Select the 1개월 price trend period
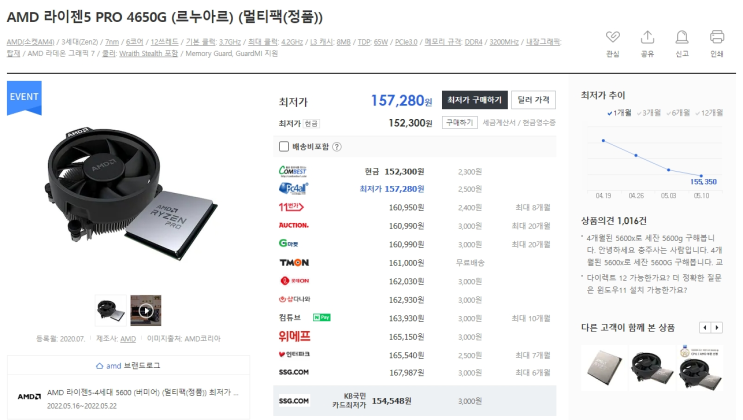 (619, 113)
